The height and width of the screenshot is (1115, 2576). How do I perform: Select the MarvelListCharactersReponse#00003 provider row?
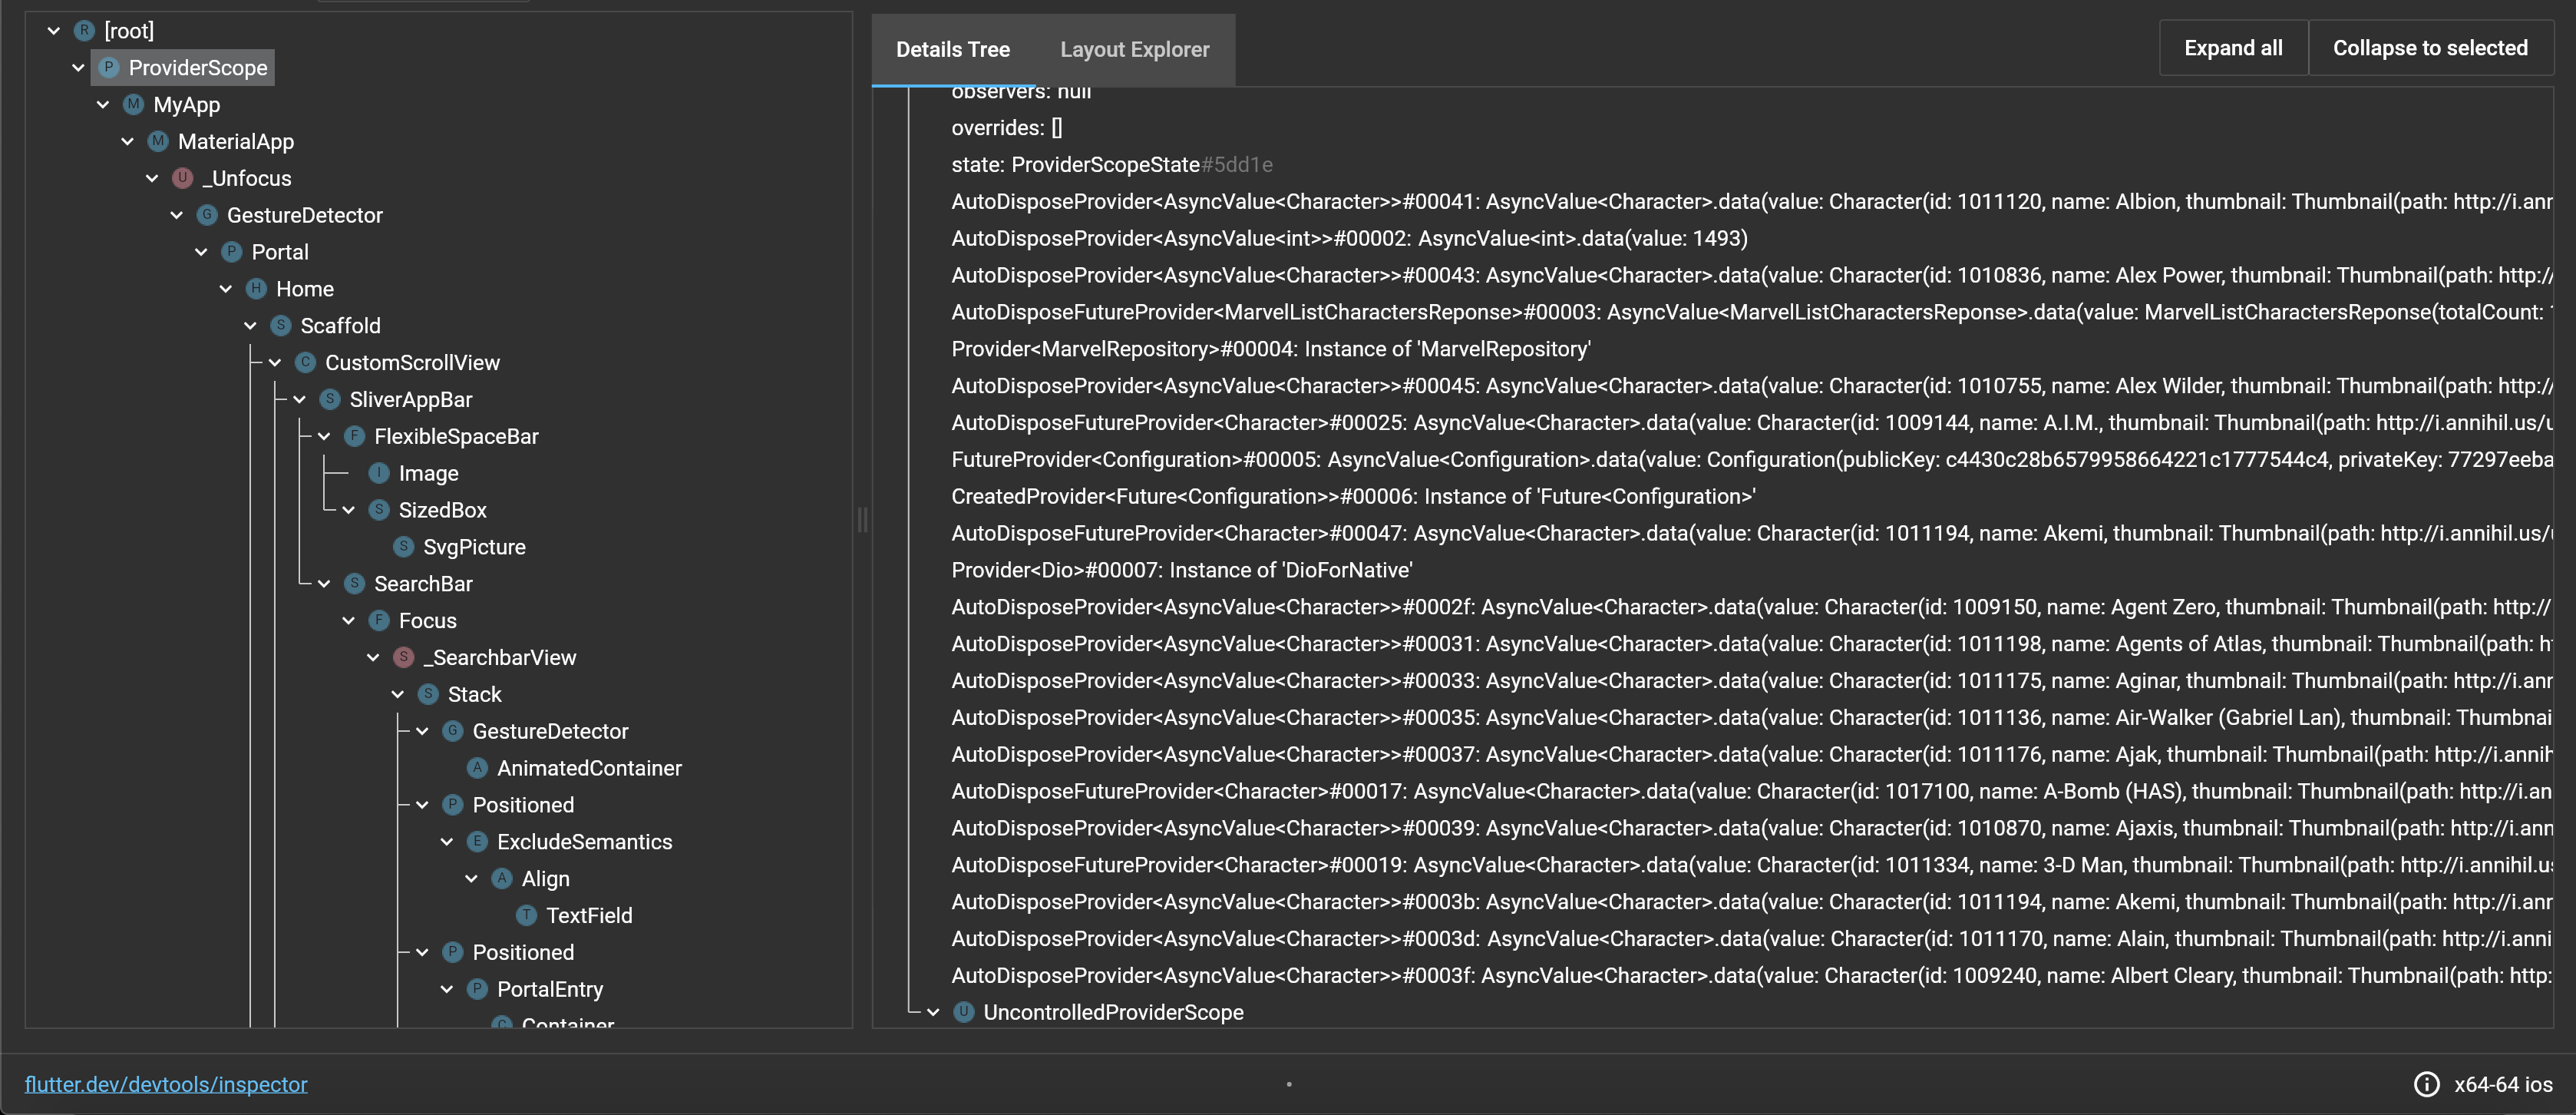pyautogui.click(x=1752, y=312)
